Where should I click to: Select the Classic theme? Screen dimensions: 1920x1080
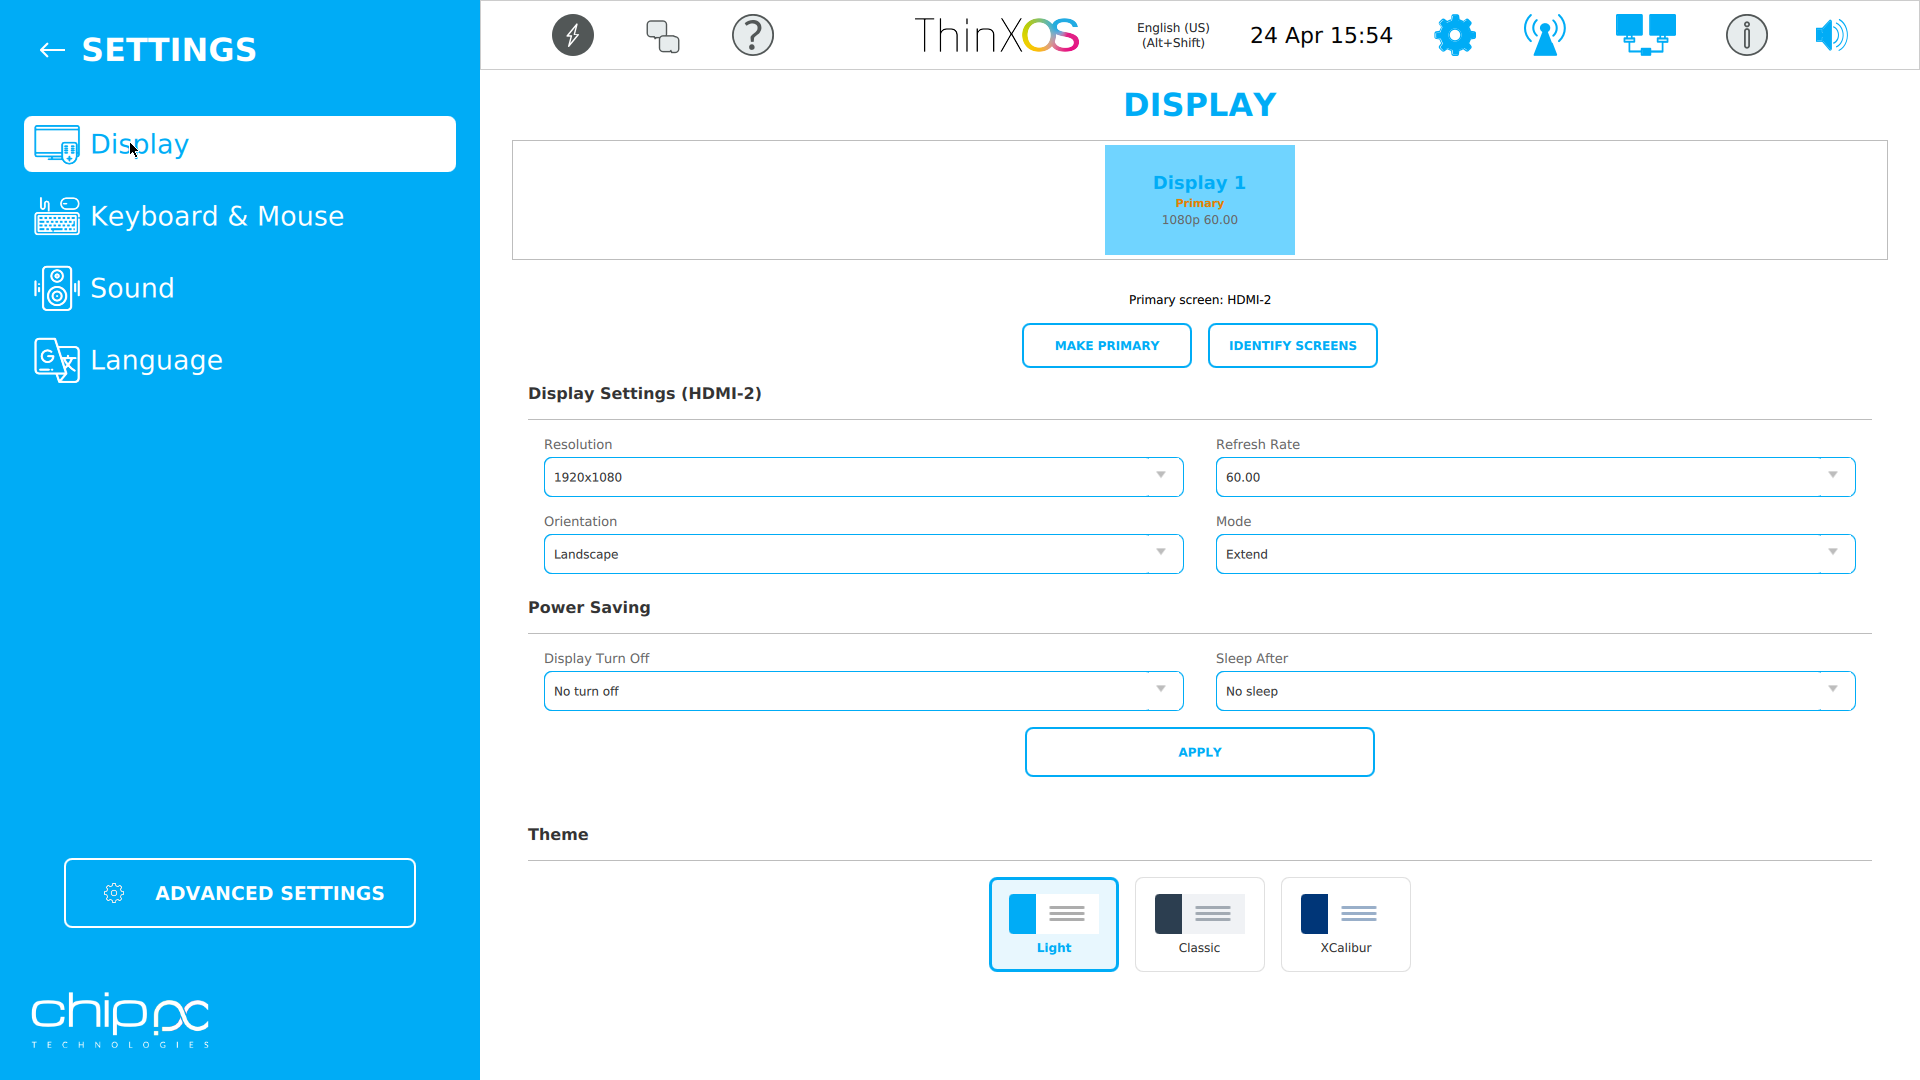pos(1200,924)
